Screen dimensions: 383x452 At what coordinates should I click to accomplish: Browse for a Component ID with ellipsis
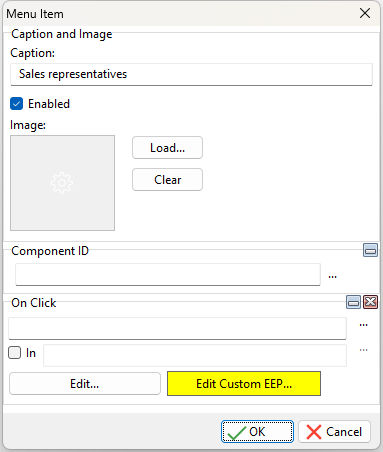(x=332, y=276)
